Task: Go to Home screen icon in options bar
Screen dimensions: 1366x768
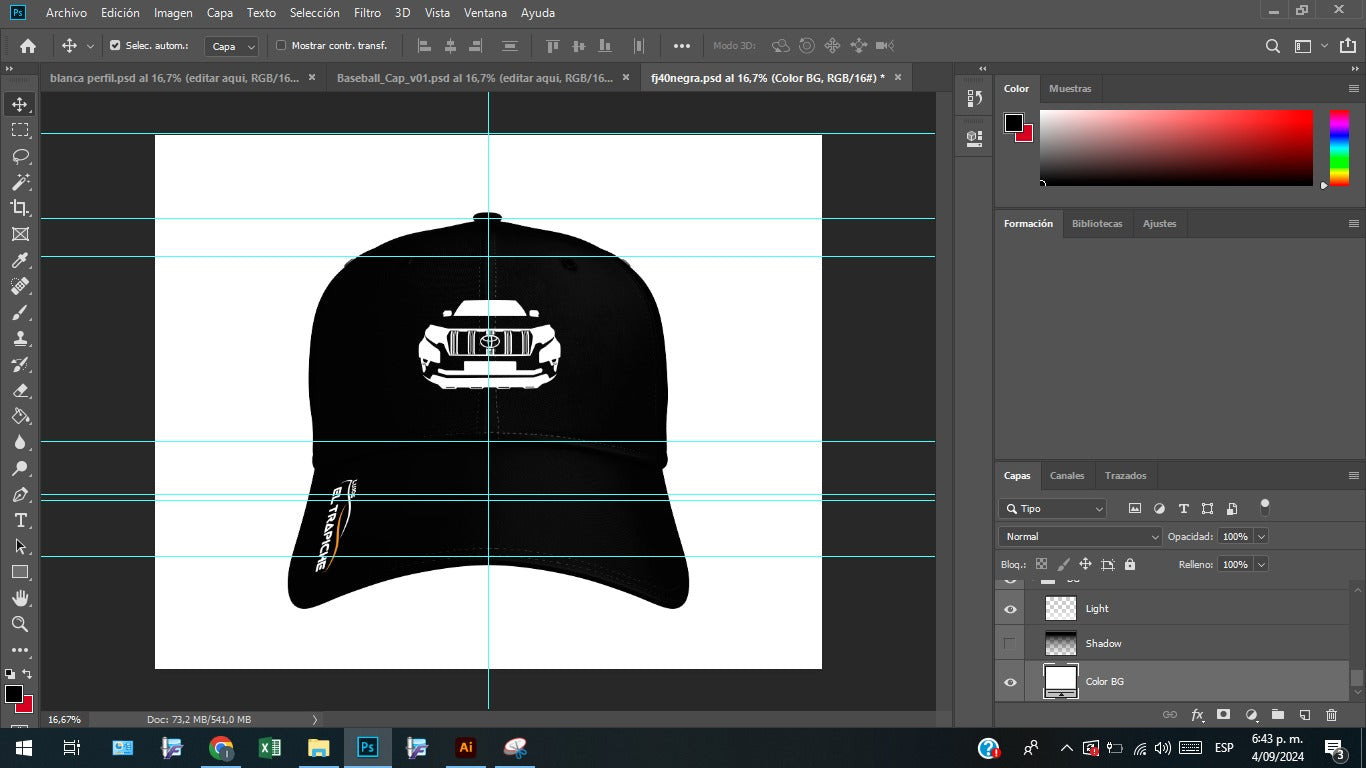Action: 28,46
